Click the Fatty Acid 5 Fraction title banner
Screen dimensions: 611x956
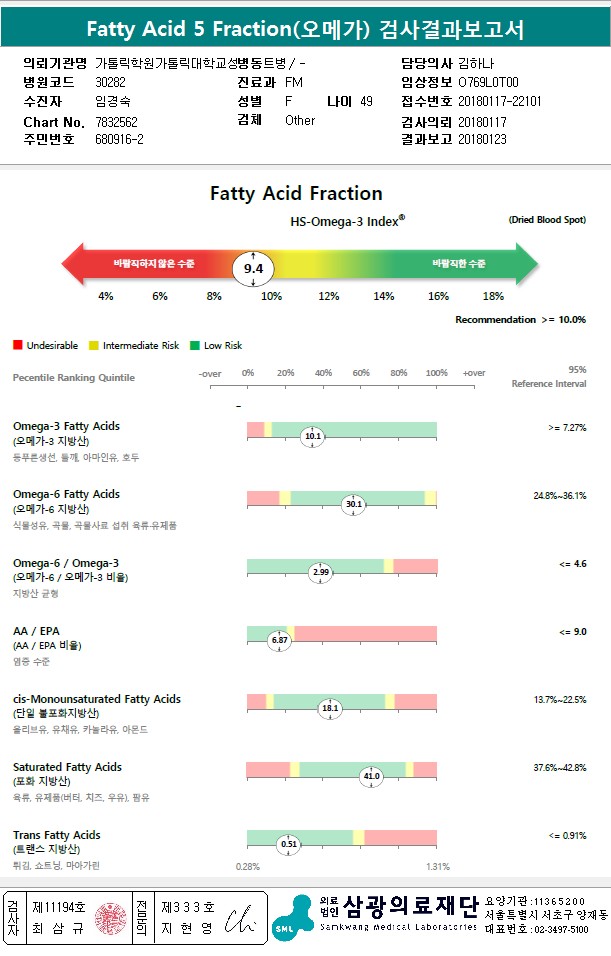(x=305, y=29)
